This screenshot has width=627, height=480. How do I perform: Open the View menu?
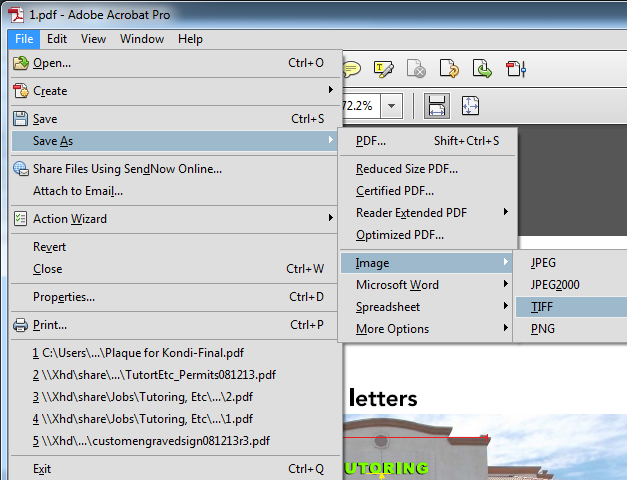[93, 39]
